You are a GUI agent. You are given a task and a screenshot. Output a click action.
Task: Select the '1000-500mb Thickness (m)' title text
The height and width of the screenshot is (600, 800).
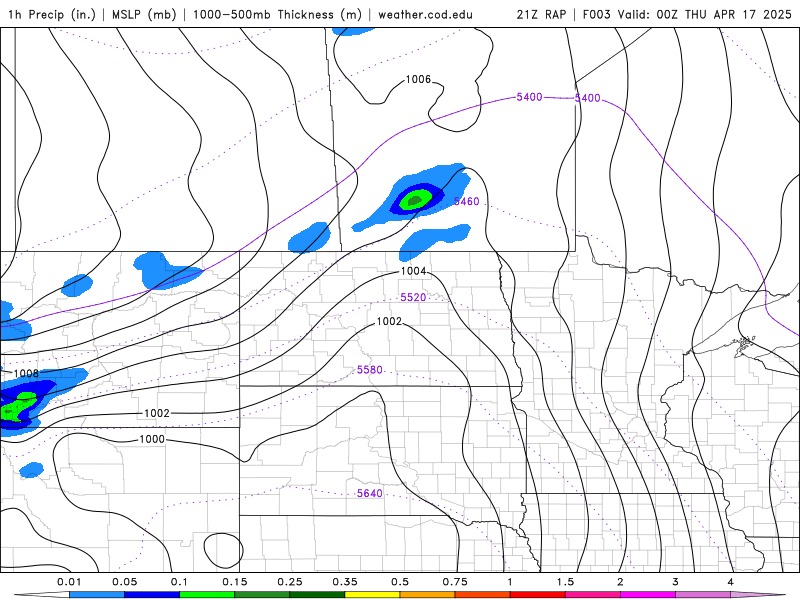277,14
